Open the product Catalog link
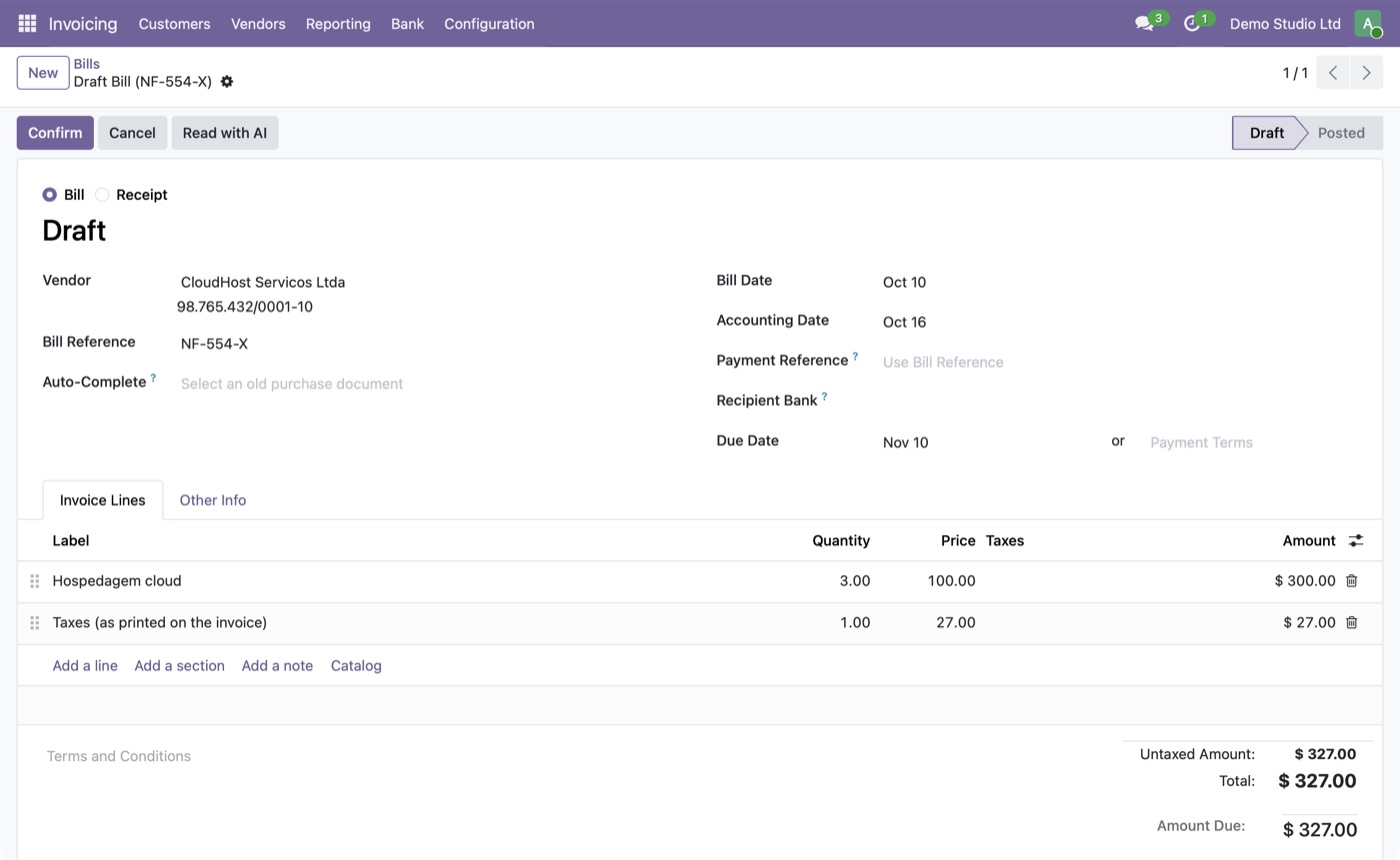Viewport: 1400px width, 860px height. point(356,666)
